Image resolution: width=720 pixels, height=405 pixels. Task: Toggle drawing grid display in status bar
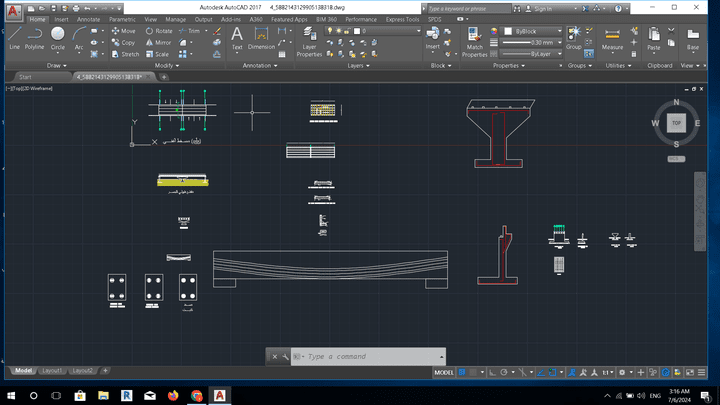click(462, 372)
